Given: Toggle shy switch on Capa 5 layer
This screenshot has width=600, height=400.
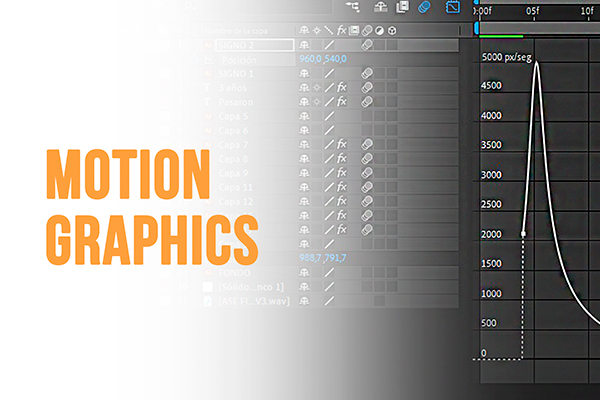Looking at the screenshot, I should click(x=304, y=116).
